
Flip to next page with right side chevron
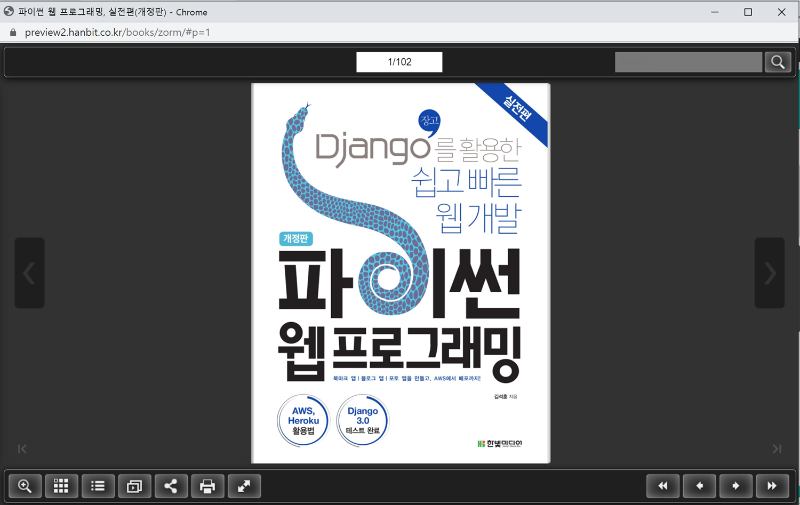click(769, 273)
